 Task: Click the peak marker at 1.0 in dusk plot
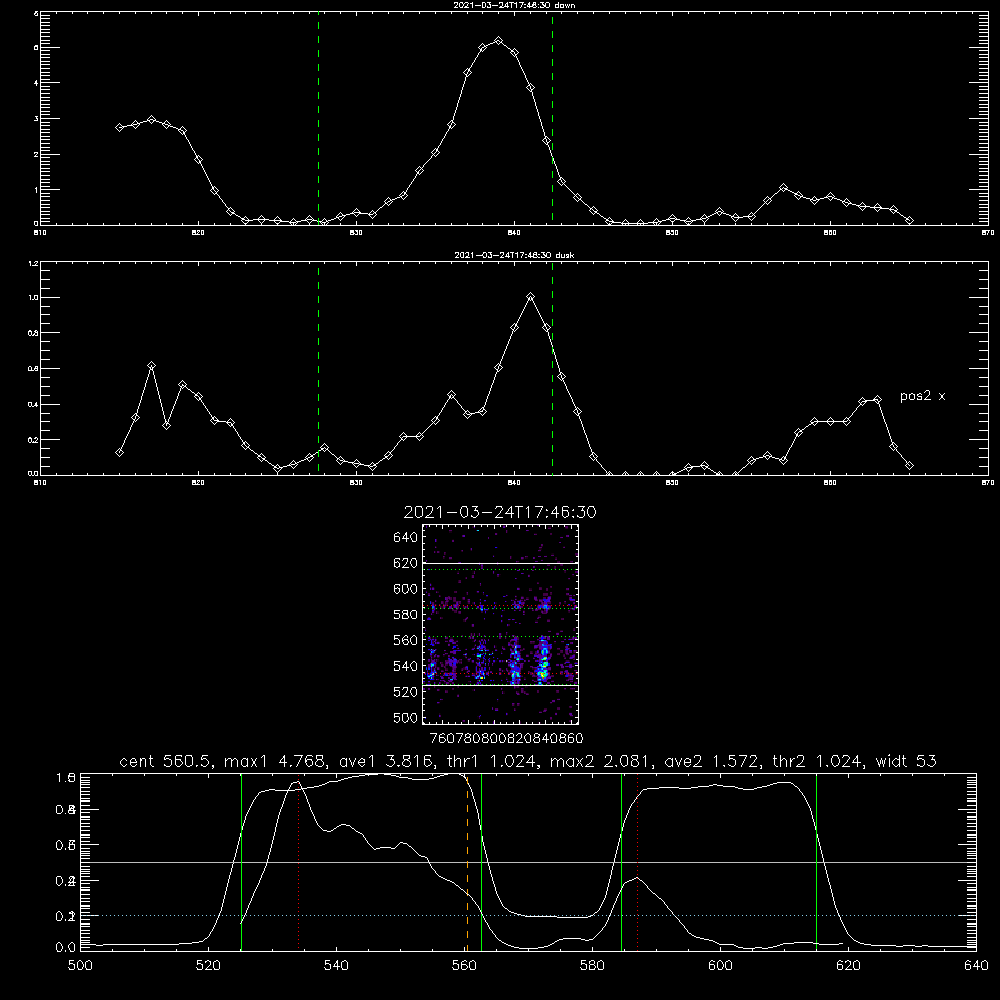point(530,297)
